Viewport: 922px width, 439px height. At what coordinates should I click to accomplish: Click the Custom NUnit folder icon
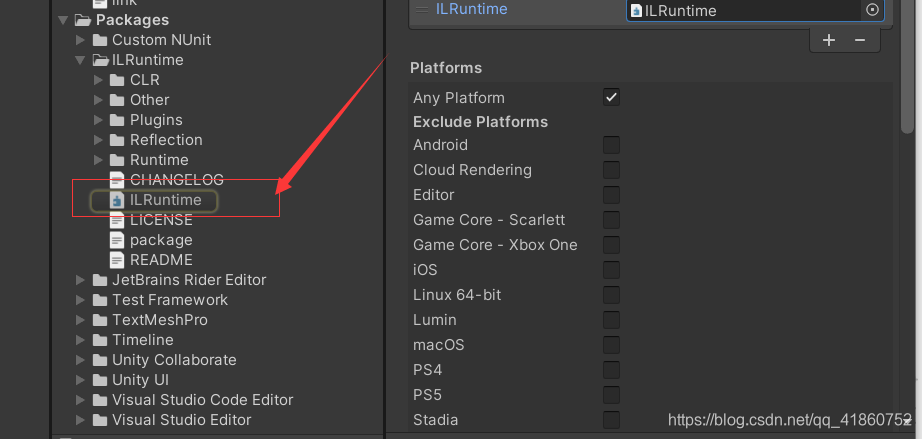point(100,40)
